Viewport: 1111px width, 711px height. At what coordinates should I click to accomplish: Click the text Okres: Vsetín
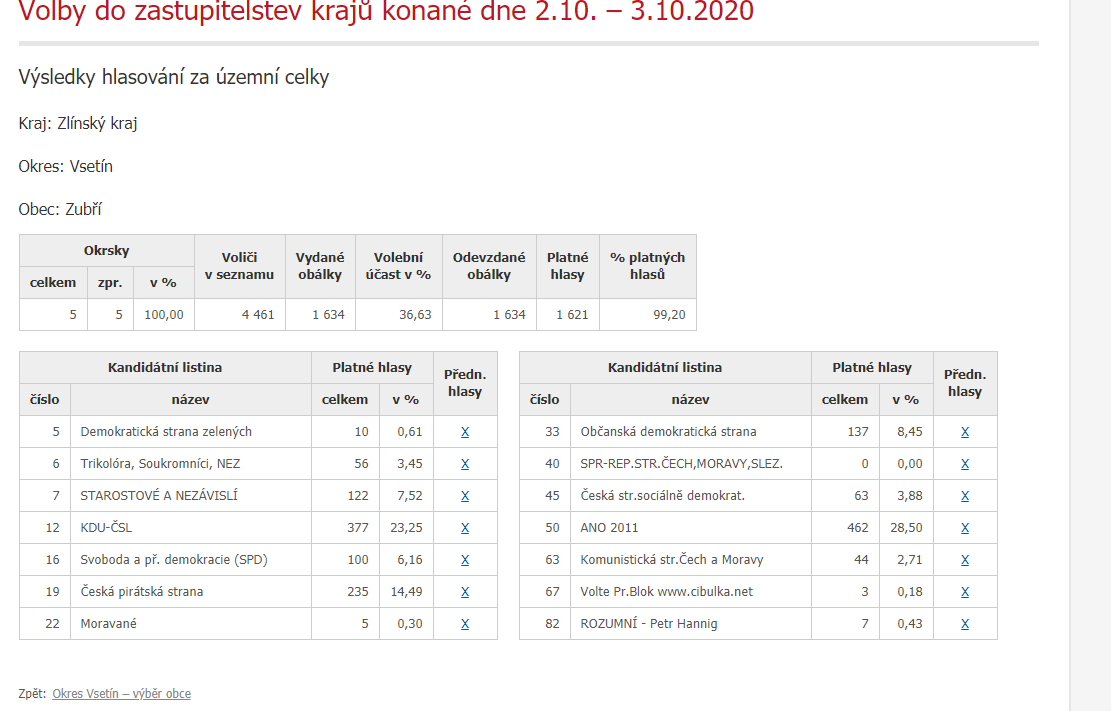coord(66,167)
